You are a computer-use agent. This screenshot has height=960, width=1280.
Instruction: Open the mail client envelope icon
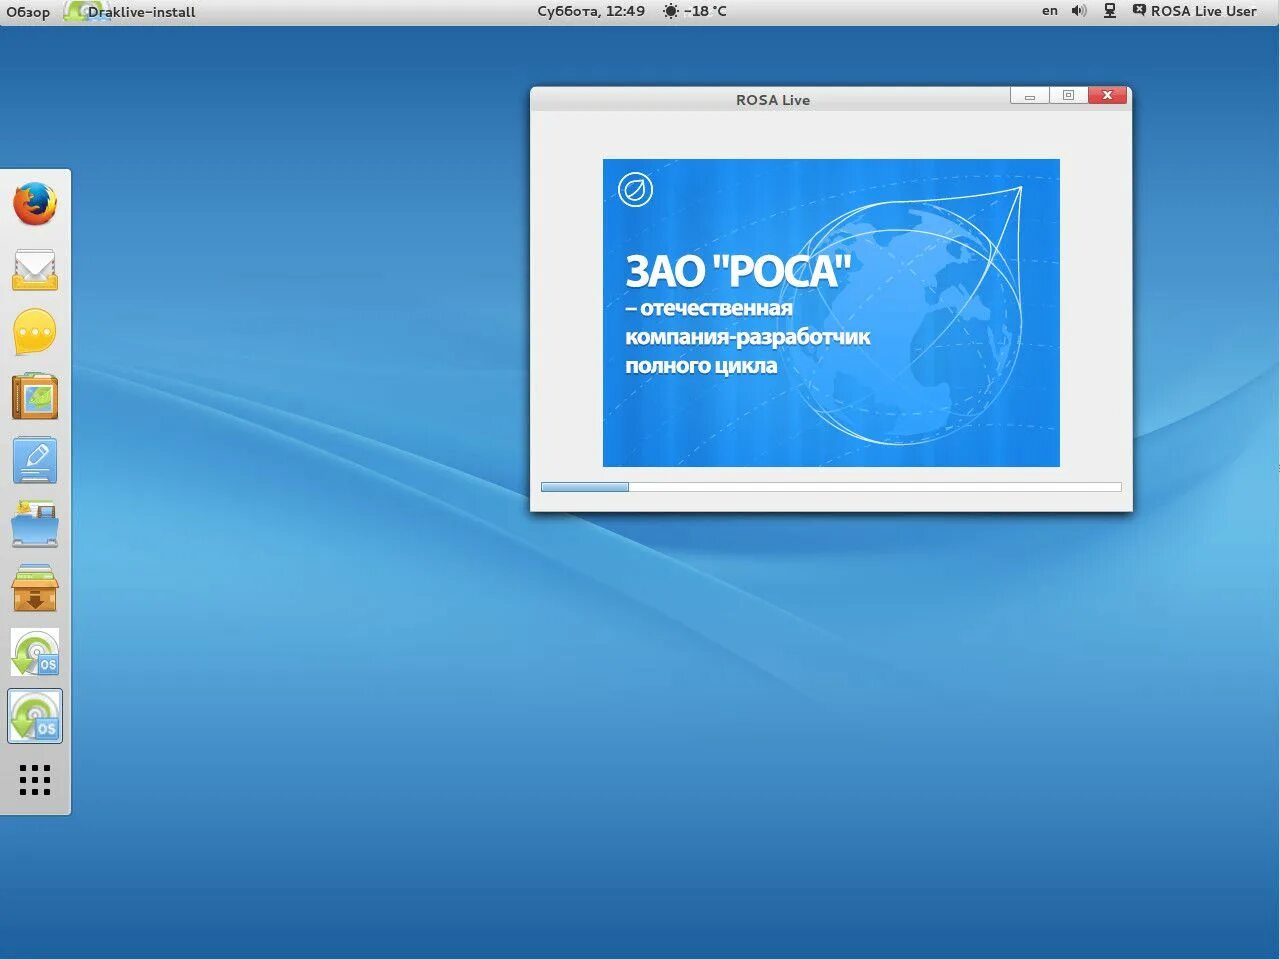click(x=35, y=270)
